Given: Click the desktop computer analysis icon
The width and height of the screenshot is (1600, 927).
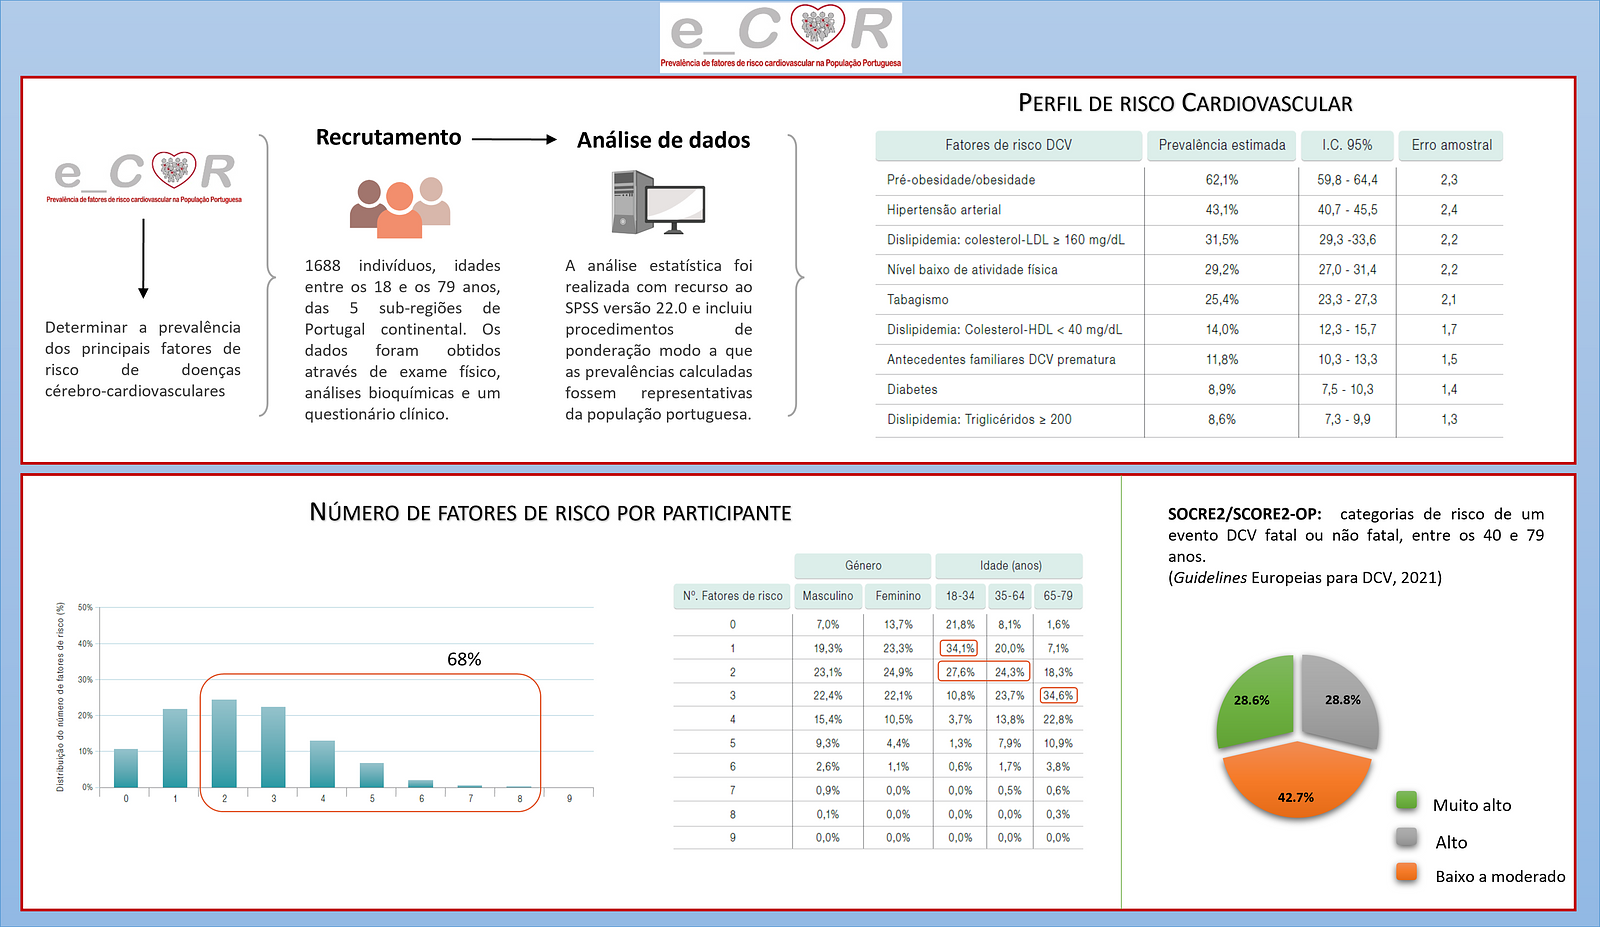Looking at the screenshot, I should [x=658, y=202].
